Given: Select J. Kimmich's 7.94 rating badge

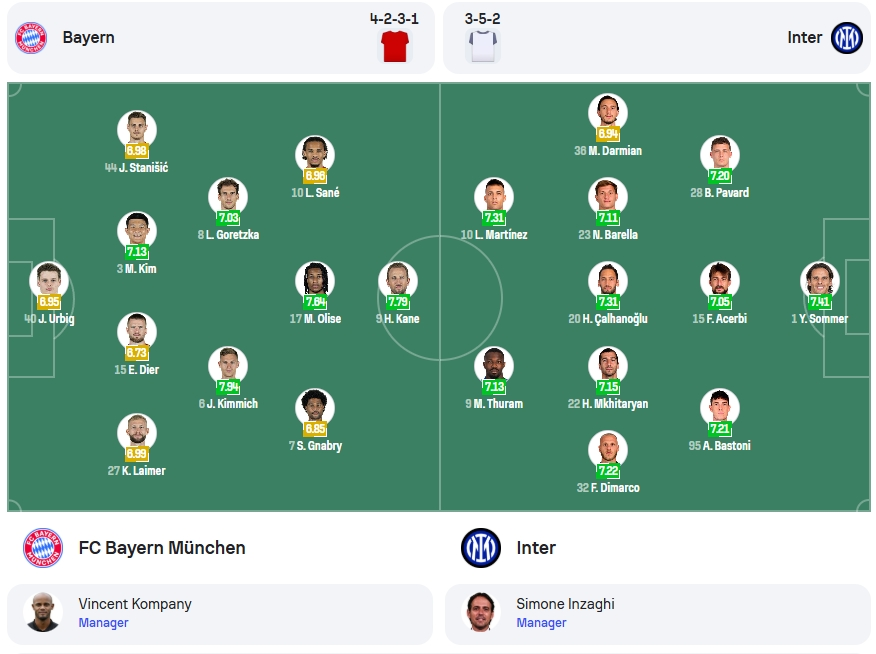Looking at the screenshot, I should click(x=228, y=386).
